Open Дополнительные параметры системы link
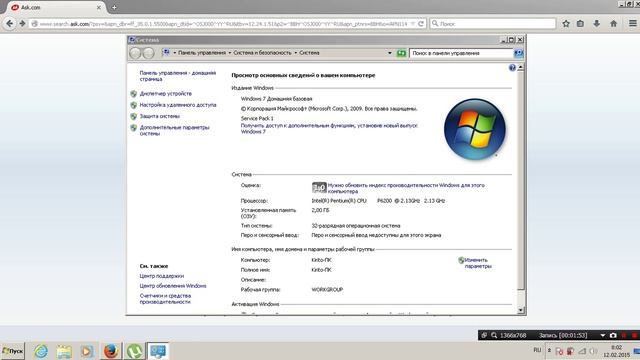640x360 pixels. coord(174,130)
